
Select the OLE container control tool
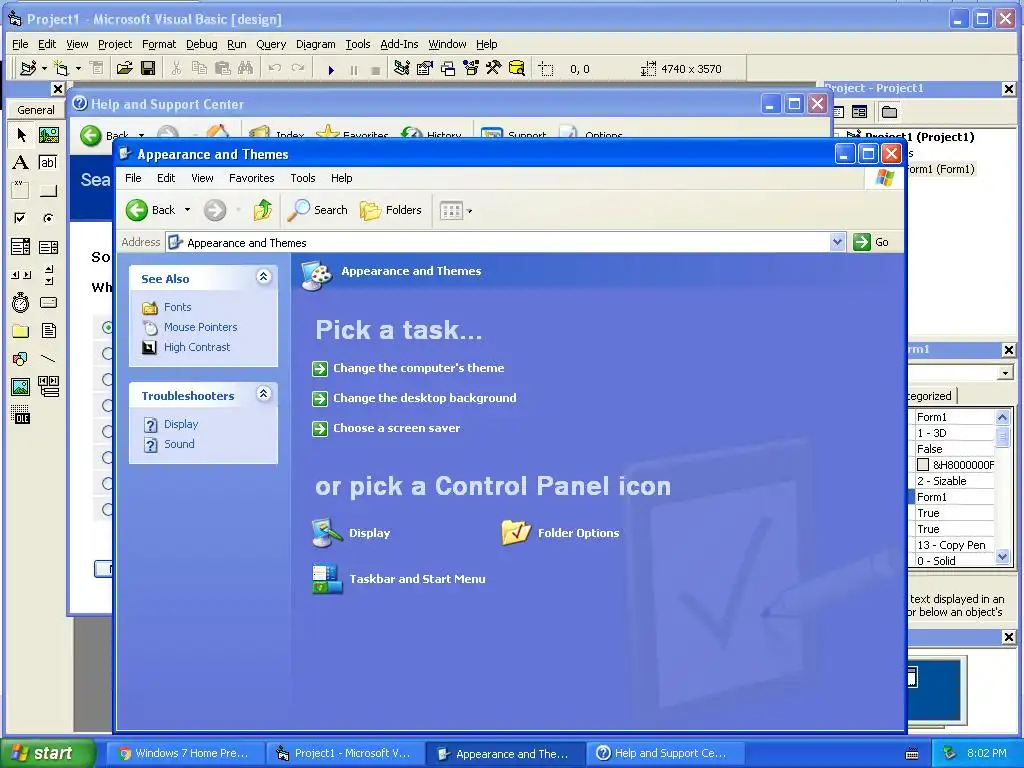point(21,415)
